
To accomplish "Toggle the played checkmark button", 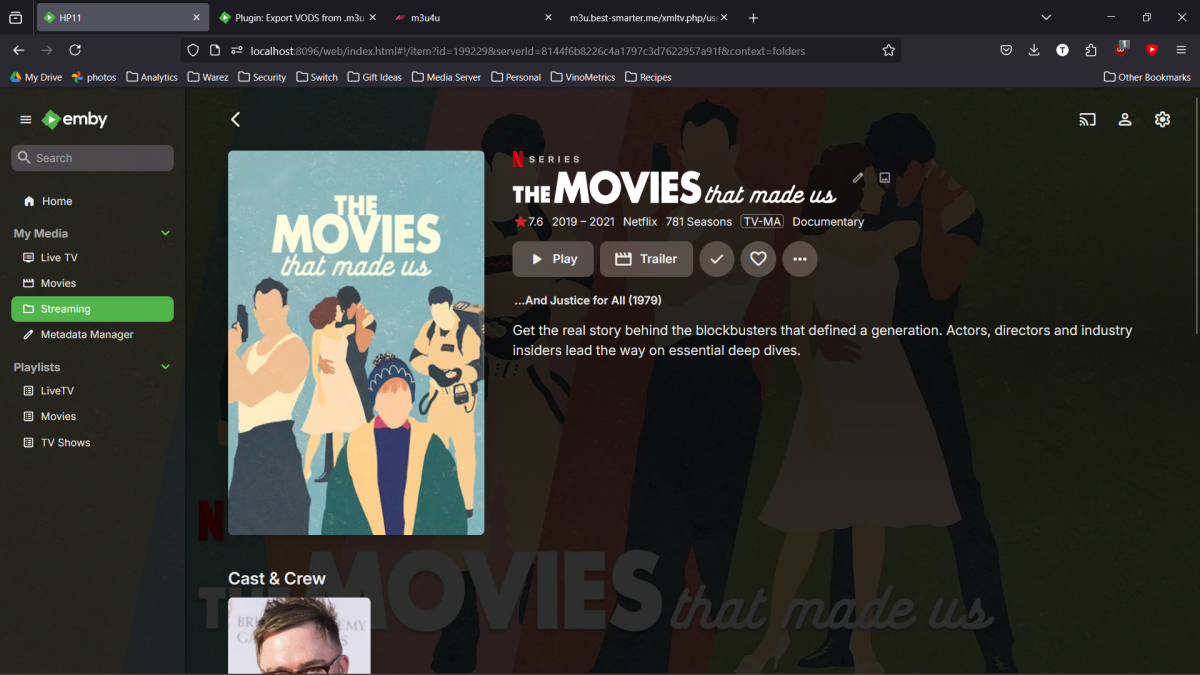I will [716, 259].
